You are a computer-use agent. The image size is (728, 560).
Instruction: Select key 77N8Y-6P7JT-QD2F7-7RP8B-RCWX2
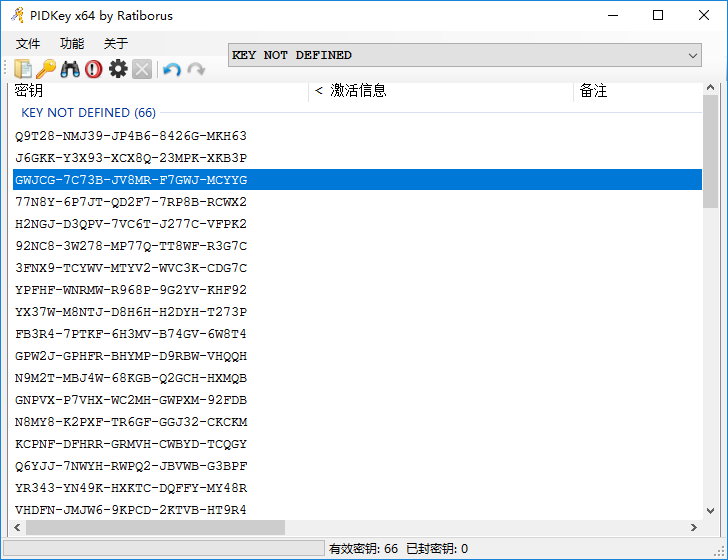pyautogui.click(x=131, y=202)
